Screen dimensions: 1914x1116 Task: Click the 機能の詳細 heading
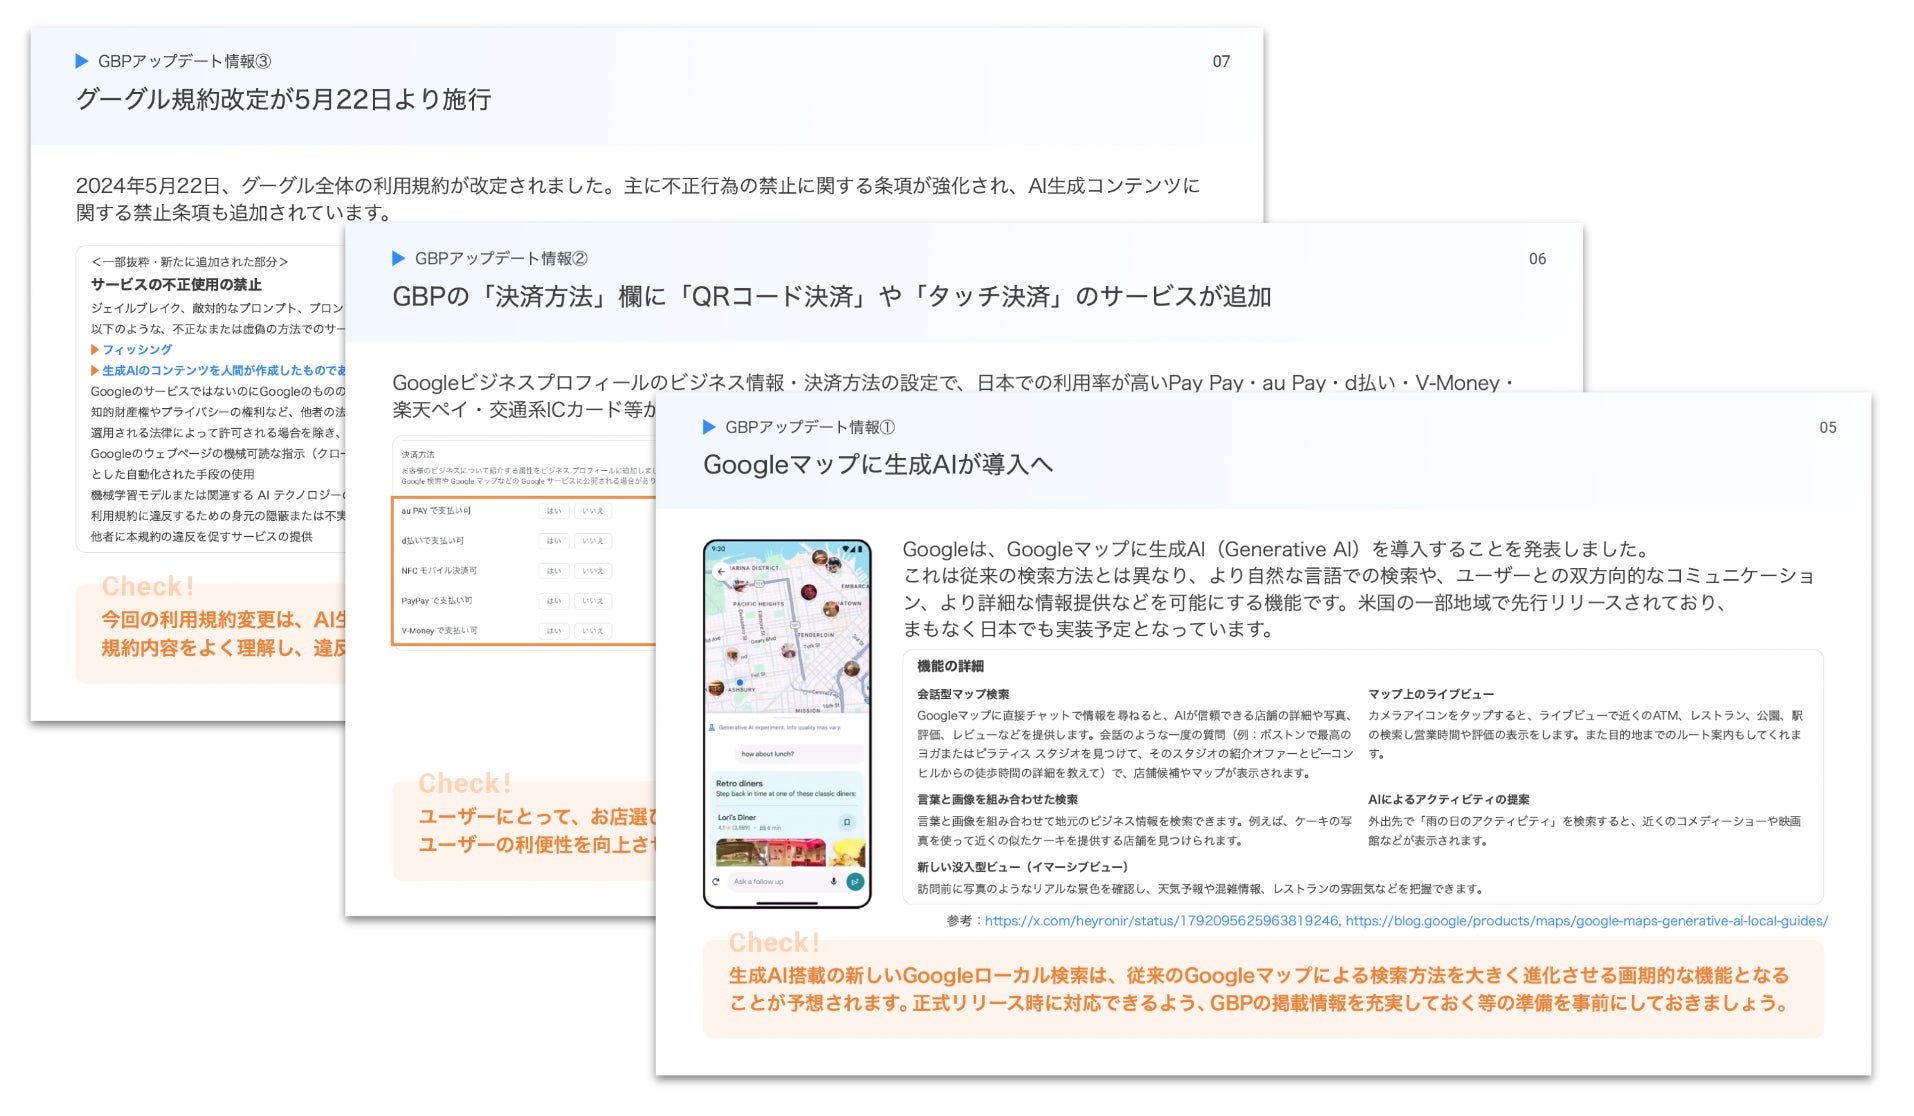tap(951, 666)
